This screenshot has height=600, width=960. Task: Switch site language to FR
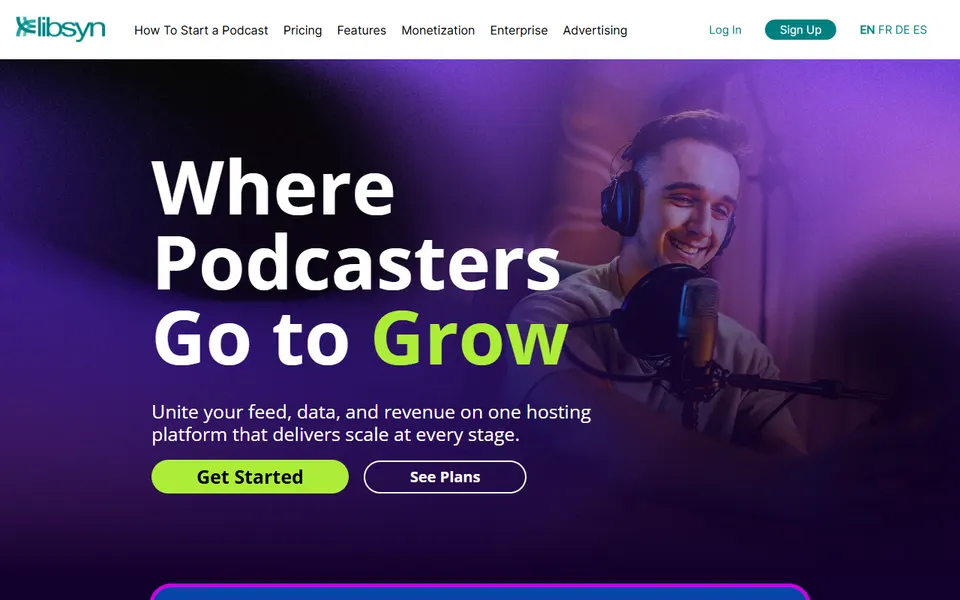point(885,29)
